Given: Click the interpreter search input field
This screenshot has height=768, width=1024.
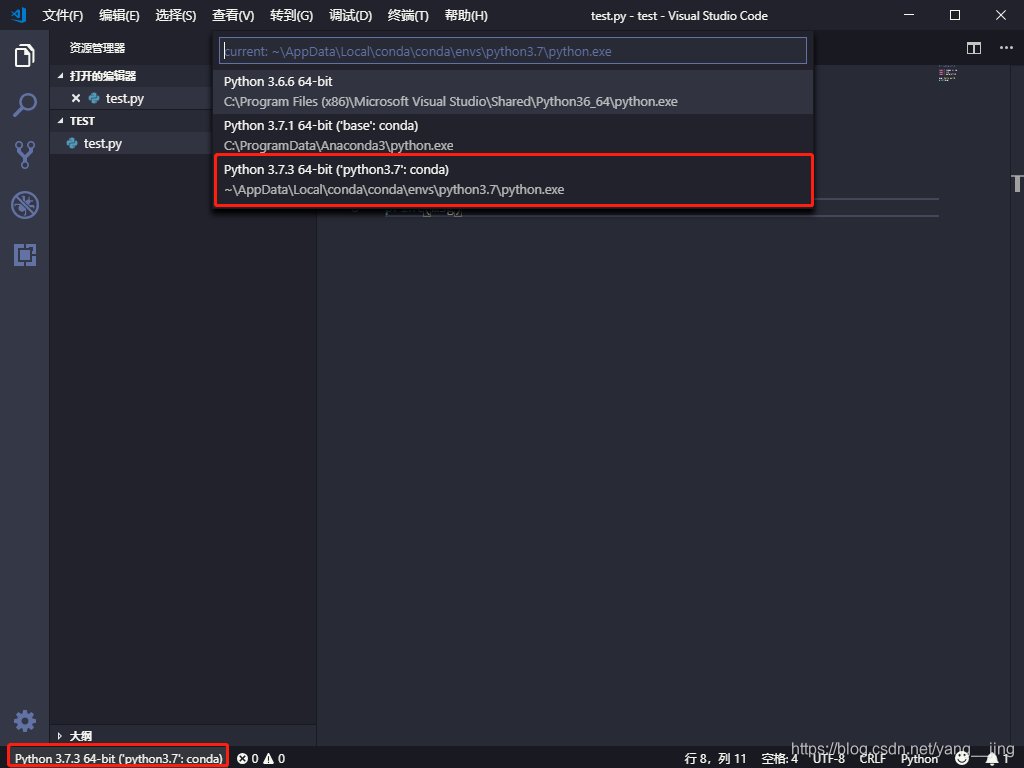Looking at the screenshot, I should [x=513, y=51].
